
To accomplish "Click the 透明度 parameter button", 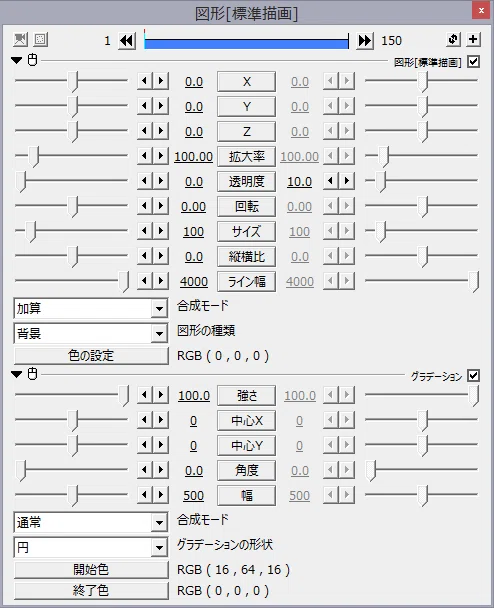I will [247, 181].
